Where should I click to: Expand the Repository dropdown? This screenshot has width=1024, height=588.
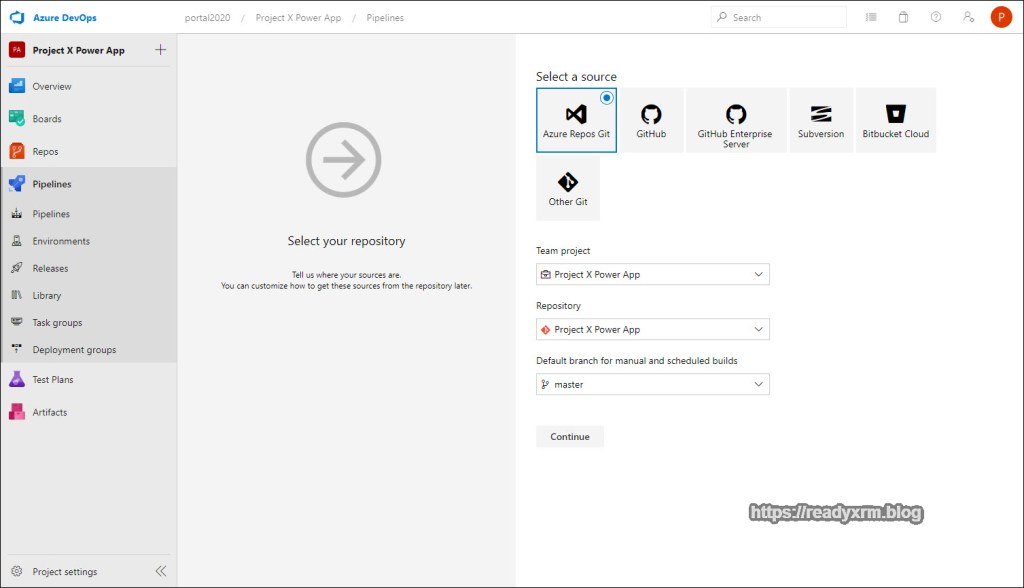coord(653,329)
